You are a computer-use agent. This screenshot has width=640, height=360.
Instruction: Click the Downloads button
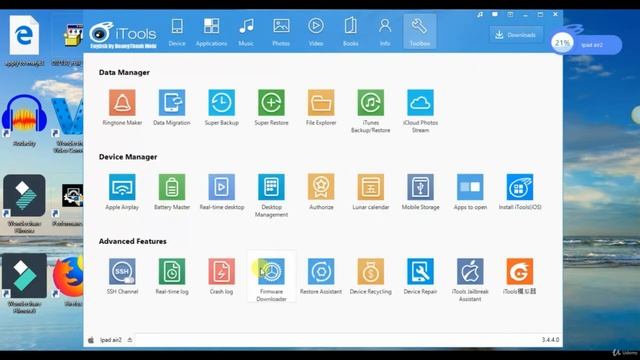pos(516,35)
